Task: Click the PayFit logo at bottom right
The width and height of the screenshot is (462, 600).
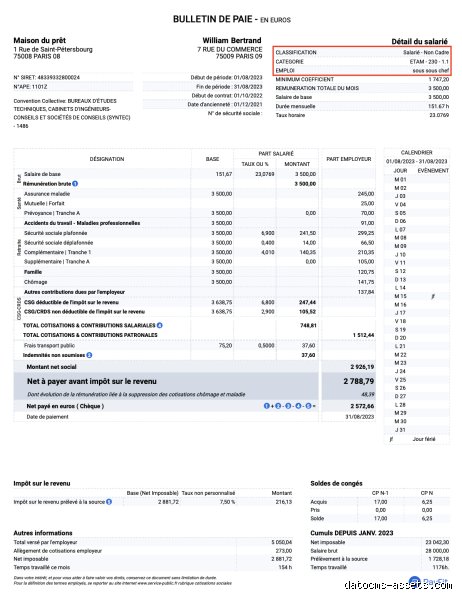Action: pos(428,583)
